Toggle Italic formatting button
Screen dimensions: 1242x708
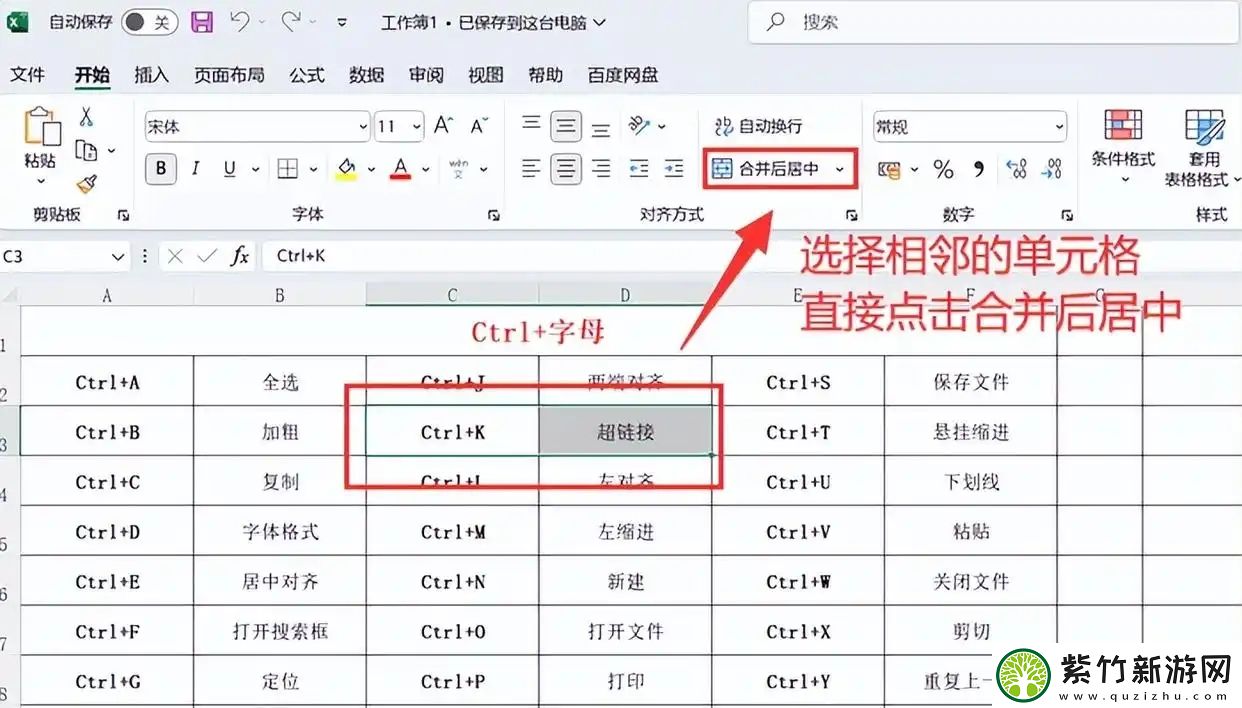point(195,169)
